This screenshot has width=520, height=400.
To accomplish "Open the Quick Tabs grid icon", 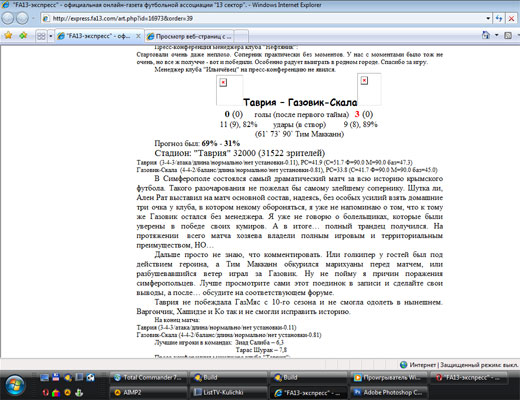I will pos(41,36).
